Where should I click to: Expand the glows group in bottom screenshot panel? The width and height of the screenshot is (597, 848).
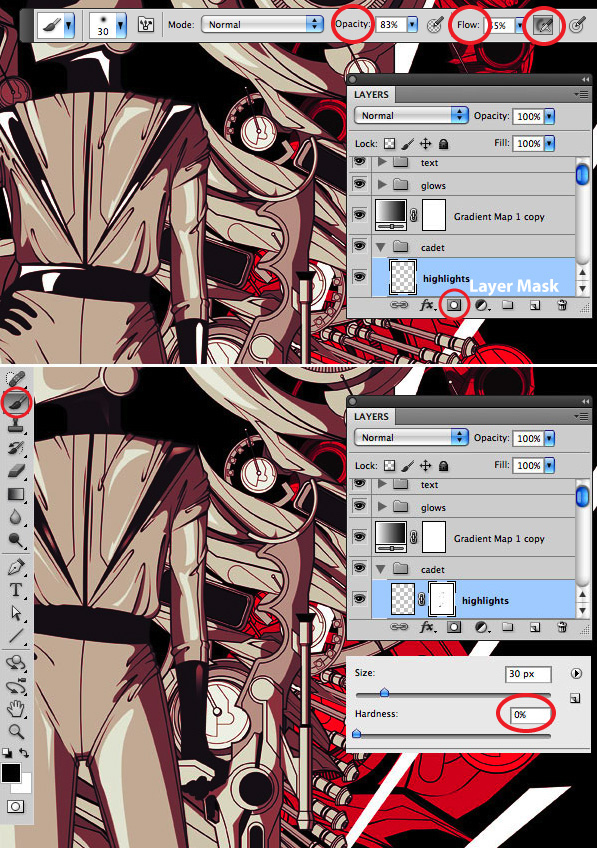[382, 507]
